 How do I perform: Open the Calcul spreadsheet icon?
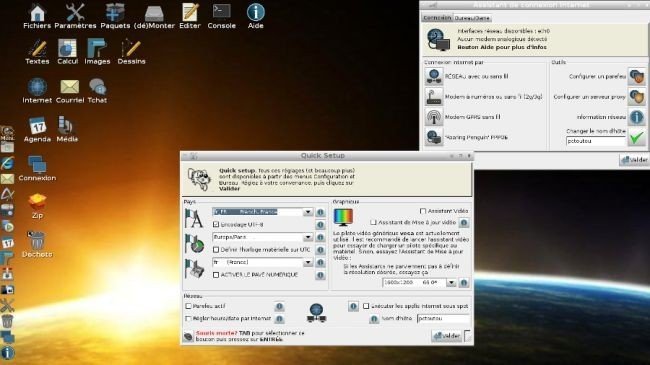tap(67, 51)
